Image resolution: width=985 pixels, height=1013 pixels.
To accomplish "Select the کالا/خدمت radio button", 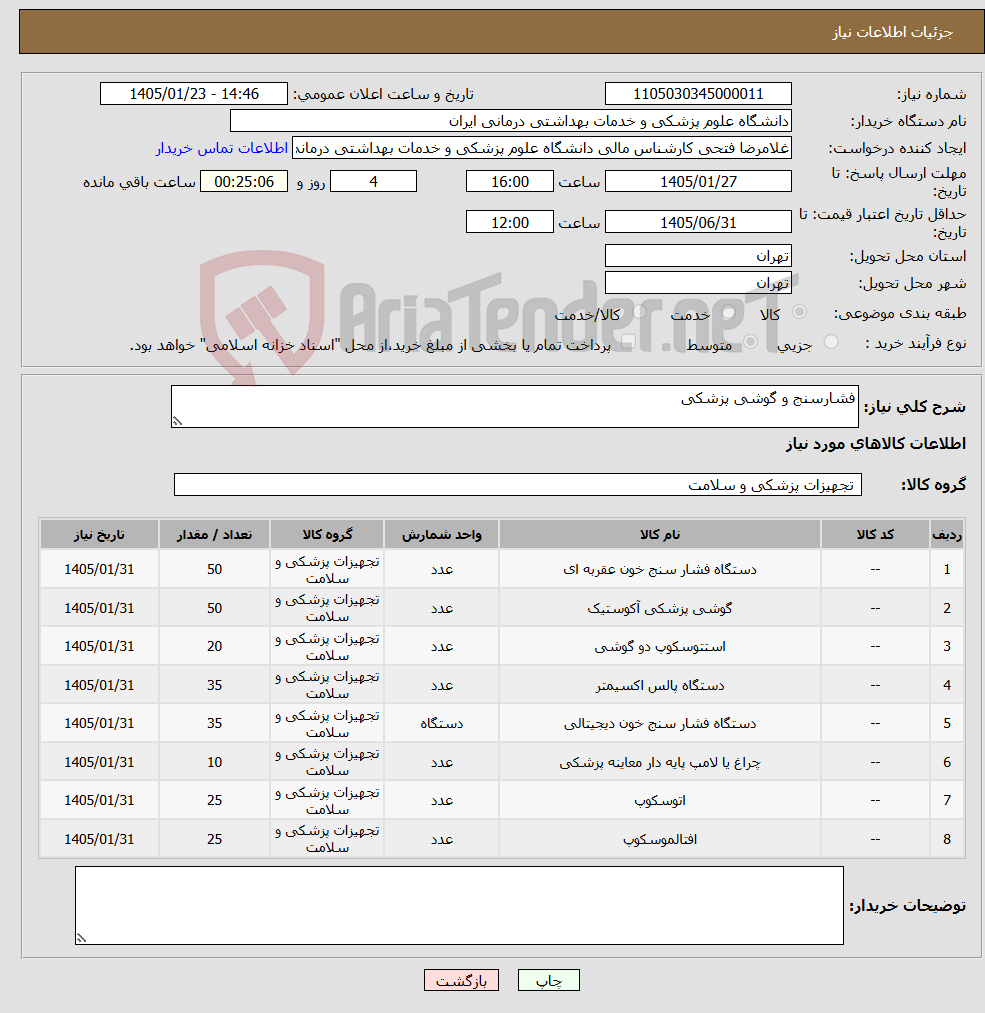I will 639,312.
